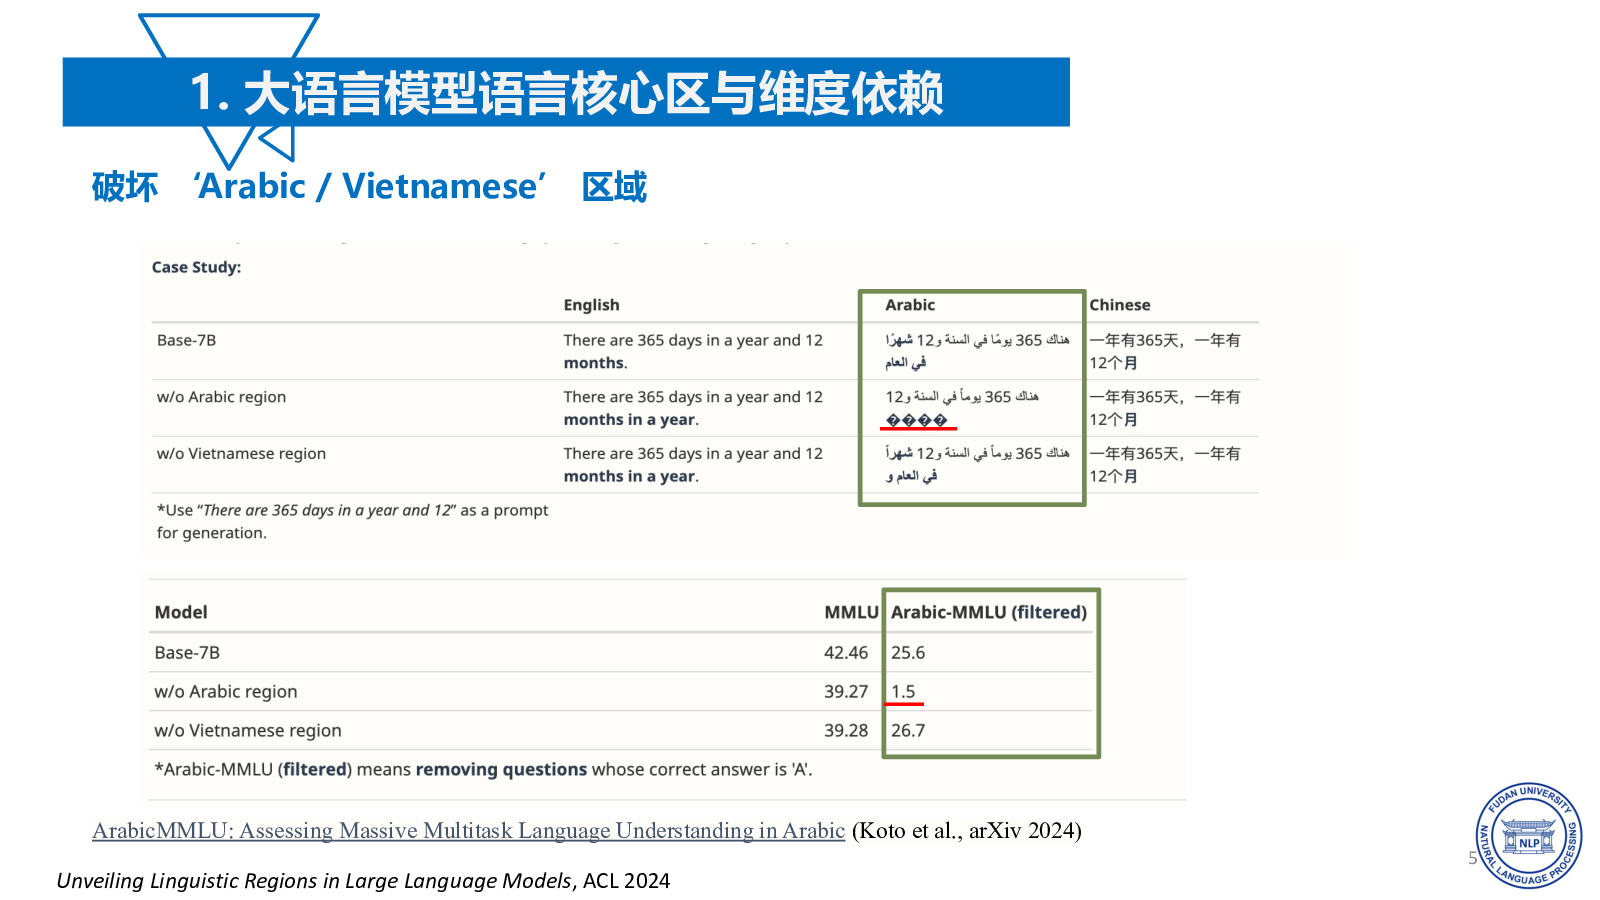Image resolution: width=1600 pixels, height=900 pixels.
Task: Select the Base-7B MMLU score 42.46
Action: 845,653
